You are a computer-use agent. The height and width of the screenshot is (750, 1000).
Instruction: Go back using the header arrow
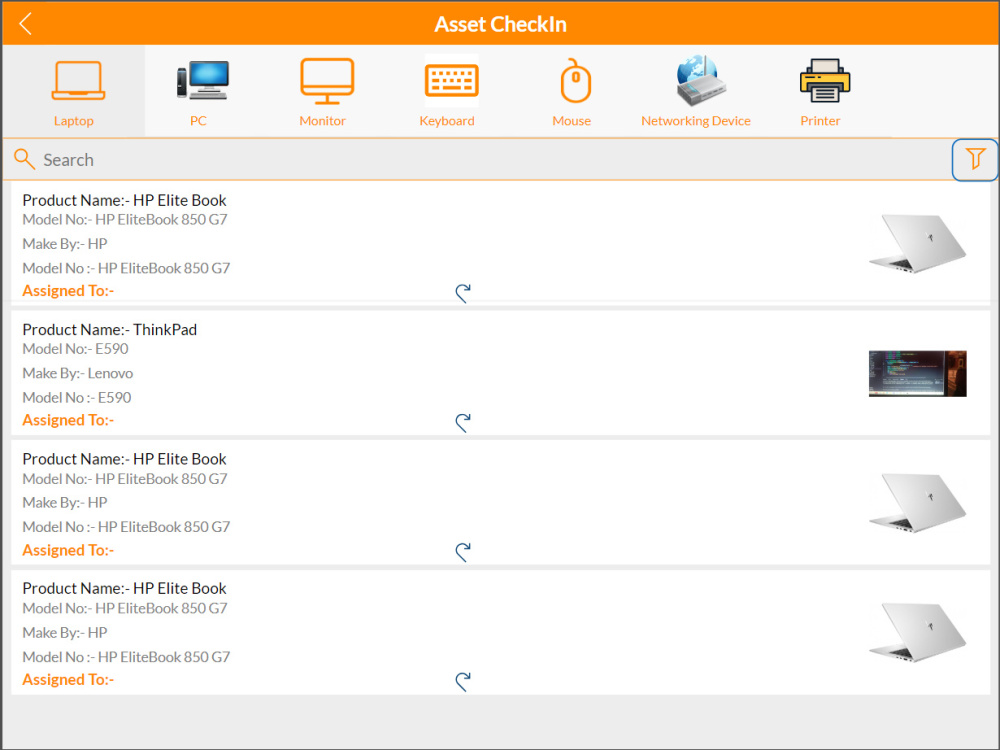coord(26,24)
